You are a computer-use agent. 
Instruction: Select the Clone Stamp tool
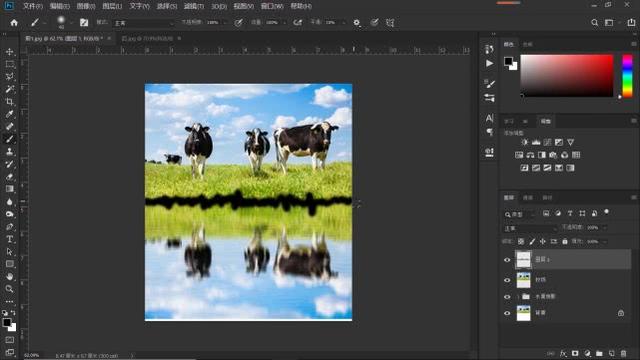9,151
